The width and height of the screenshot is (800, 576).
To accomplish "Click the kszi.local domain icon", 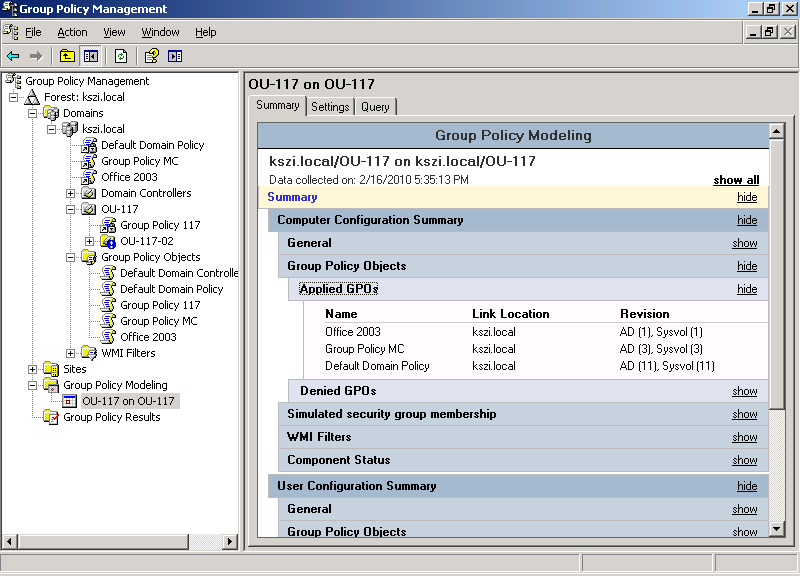I will tap(70, 129).
